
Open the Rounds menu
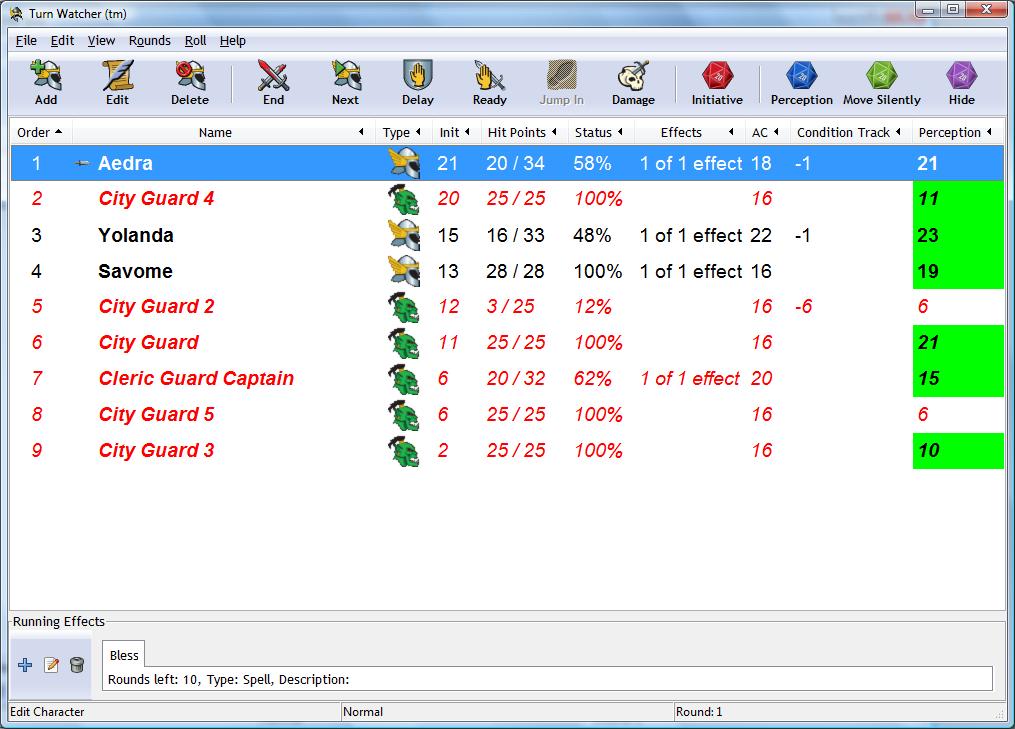[x=150, y=41]
